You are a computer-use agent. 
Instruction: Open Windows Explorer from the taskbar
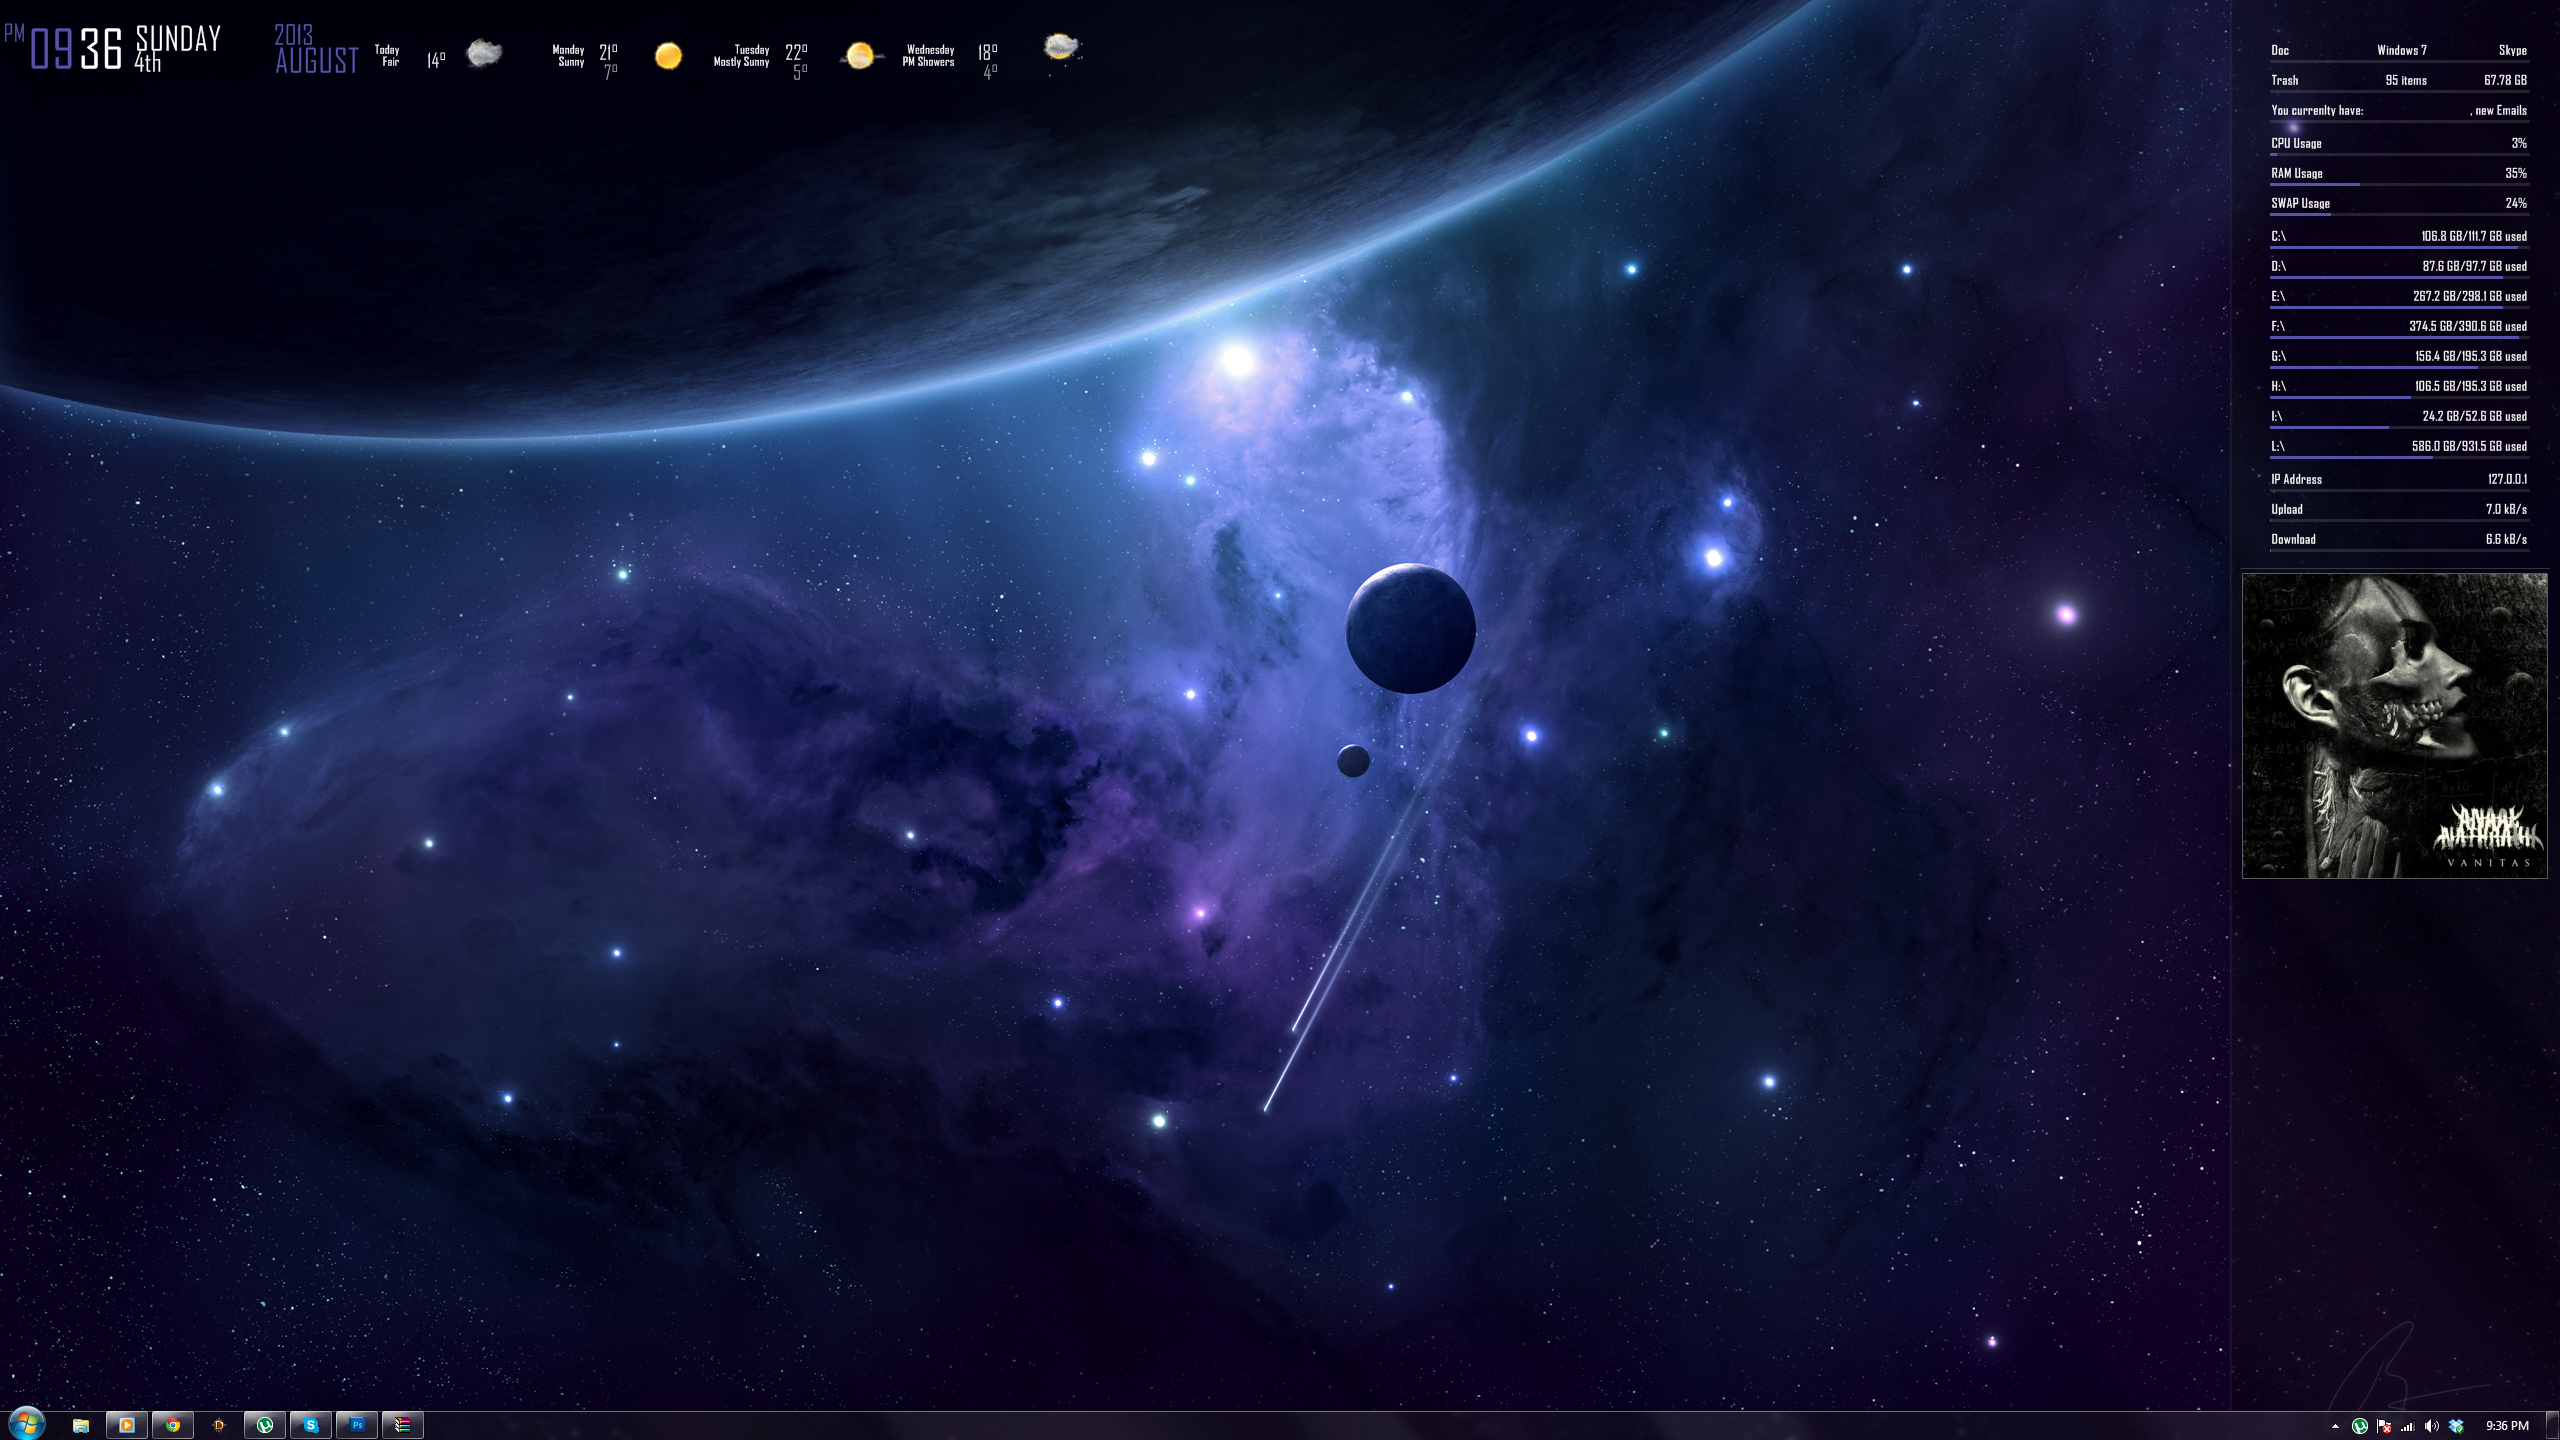(x=81, y=1425)
